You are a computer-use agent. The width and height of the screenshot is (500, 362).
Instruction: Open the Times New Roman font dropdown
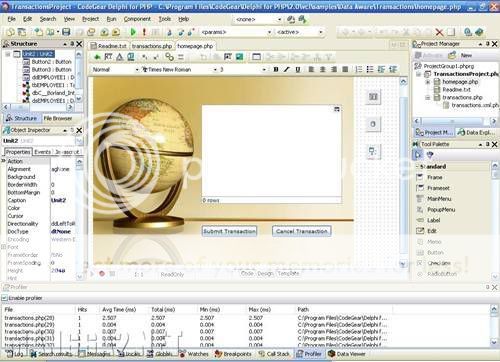click(215, 70)
